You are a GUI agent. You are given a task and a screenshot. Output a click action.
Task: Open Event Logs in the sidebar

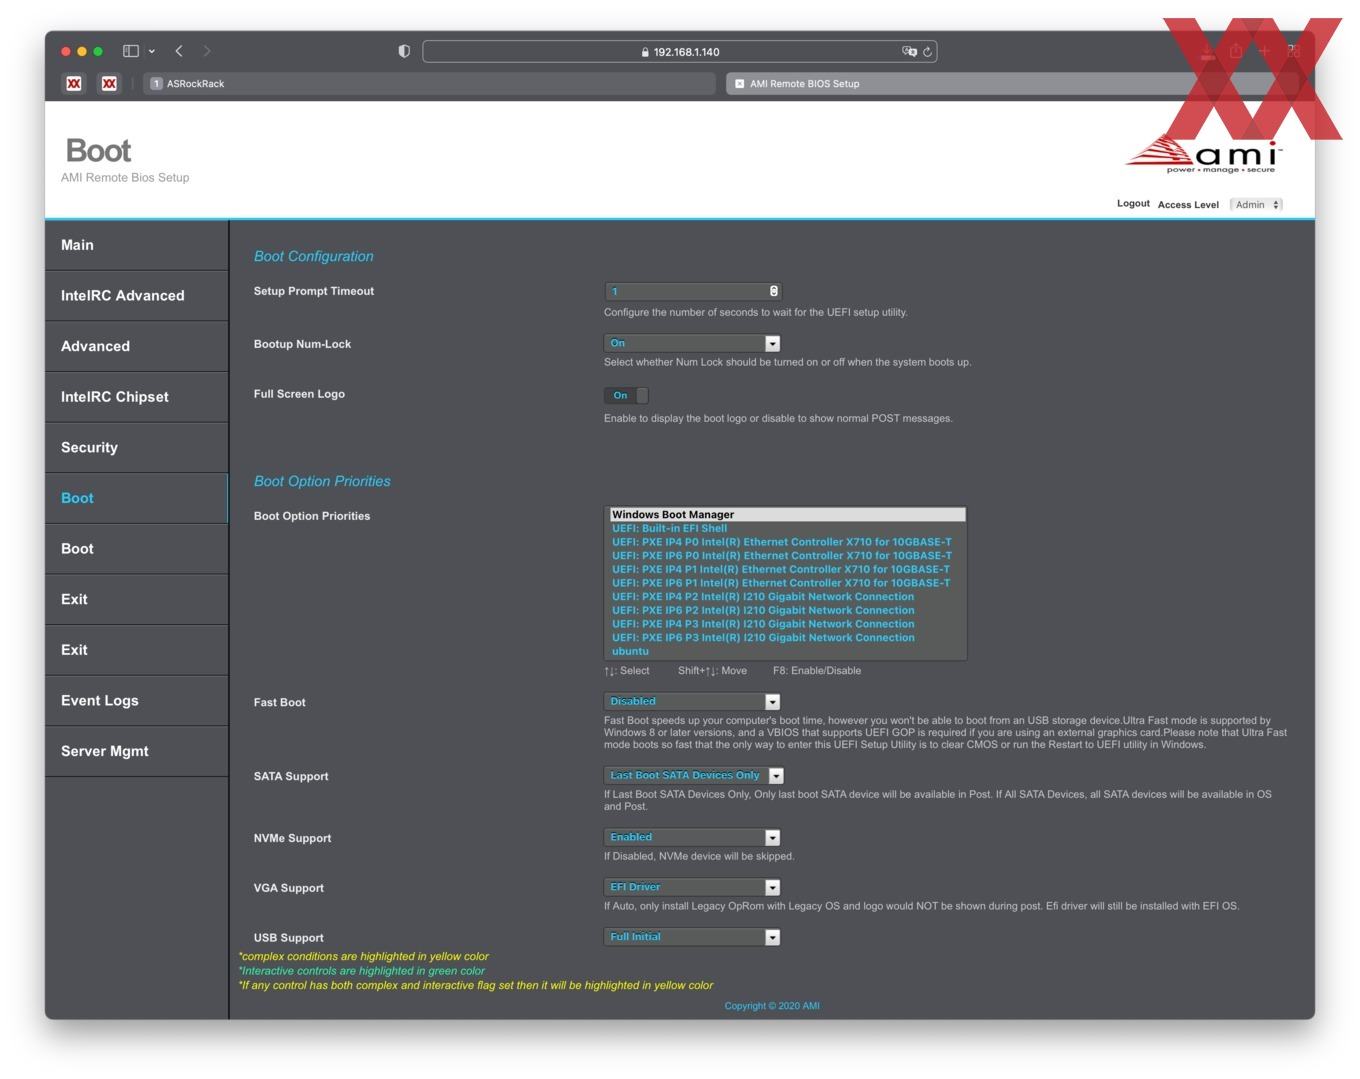pos(137,700)
